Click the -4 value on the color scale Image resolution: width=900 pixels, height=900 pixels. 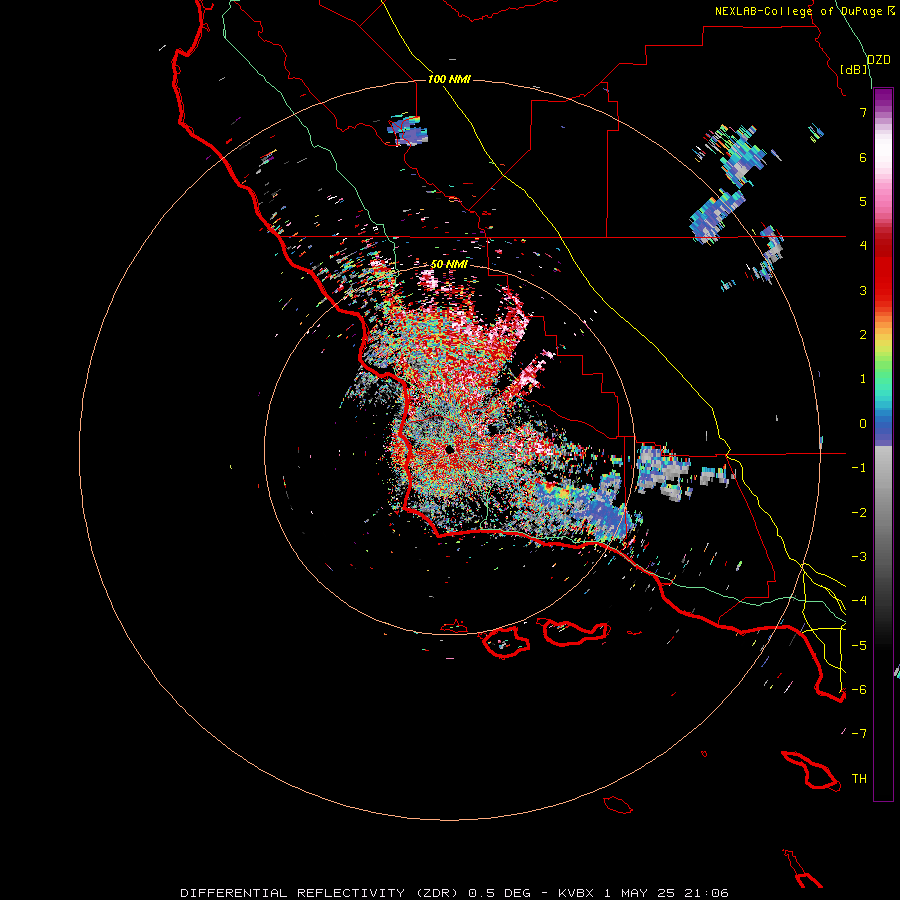(859, 600)
